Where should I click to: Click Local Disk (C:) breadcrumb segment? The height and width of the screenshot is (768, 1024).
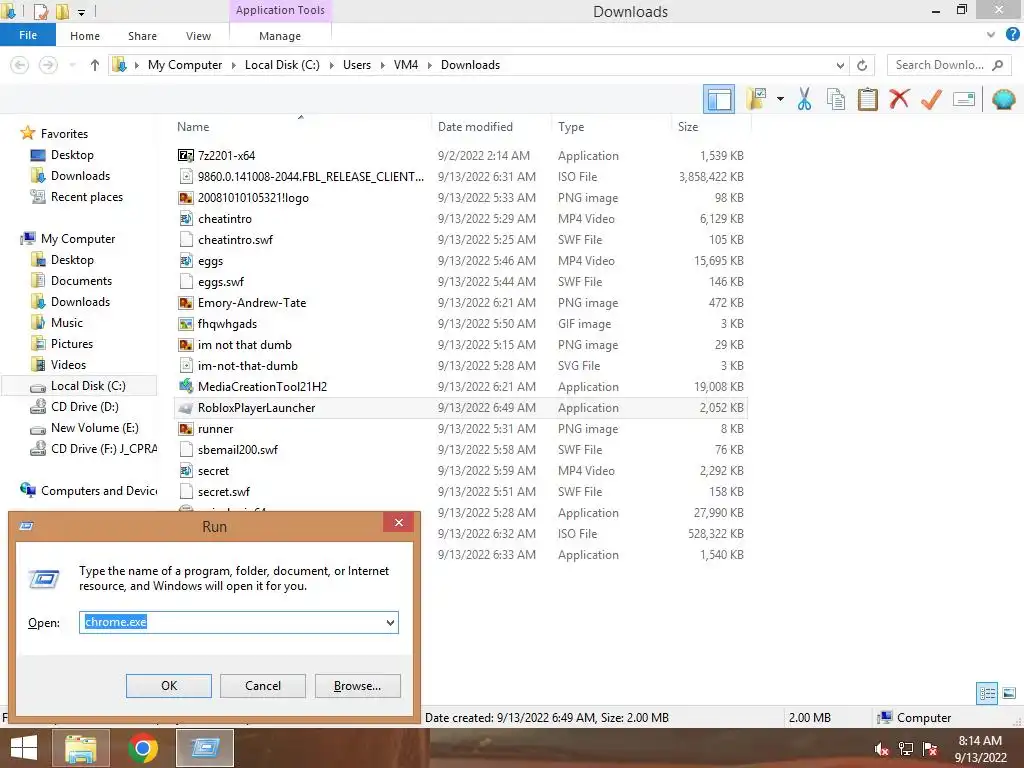(282, 65)
